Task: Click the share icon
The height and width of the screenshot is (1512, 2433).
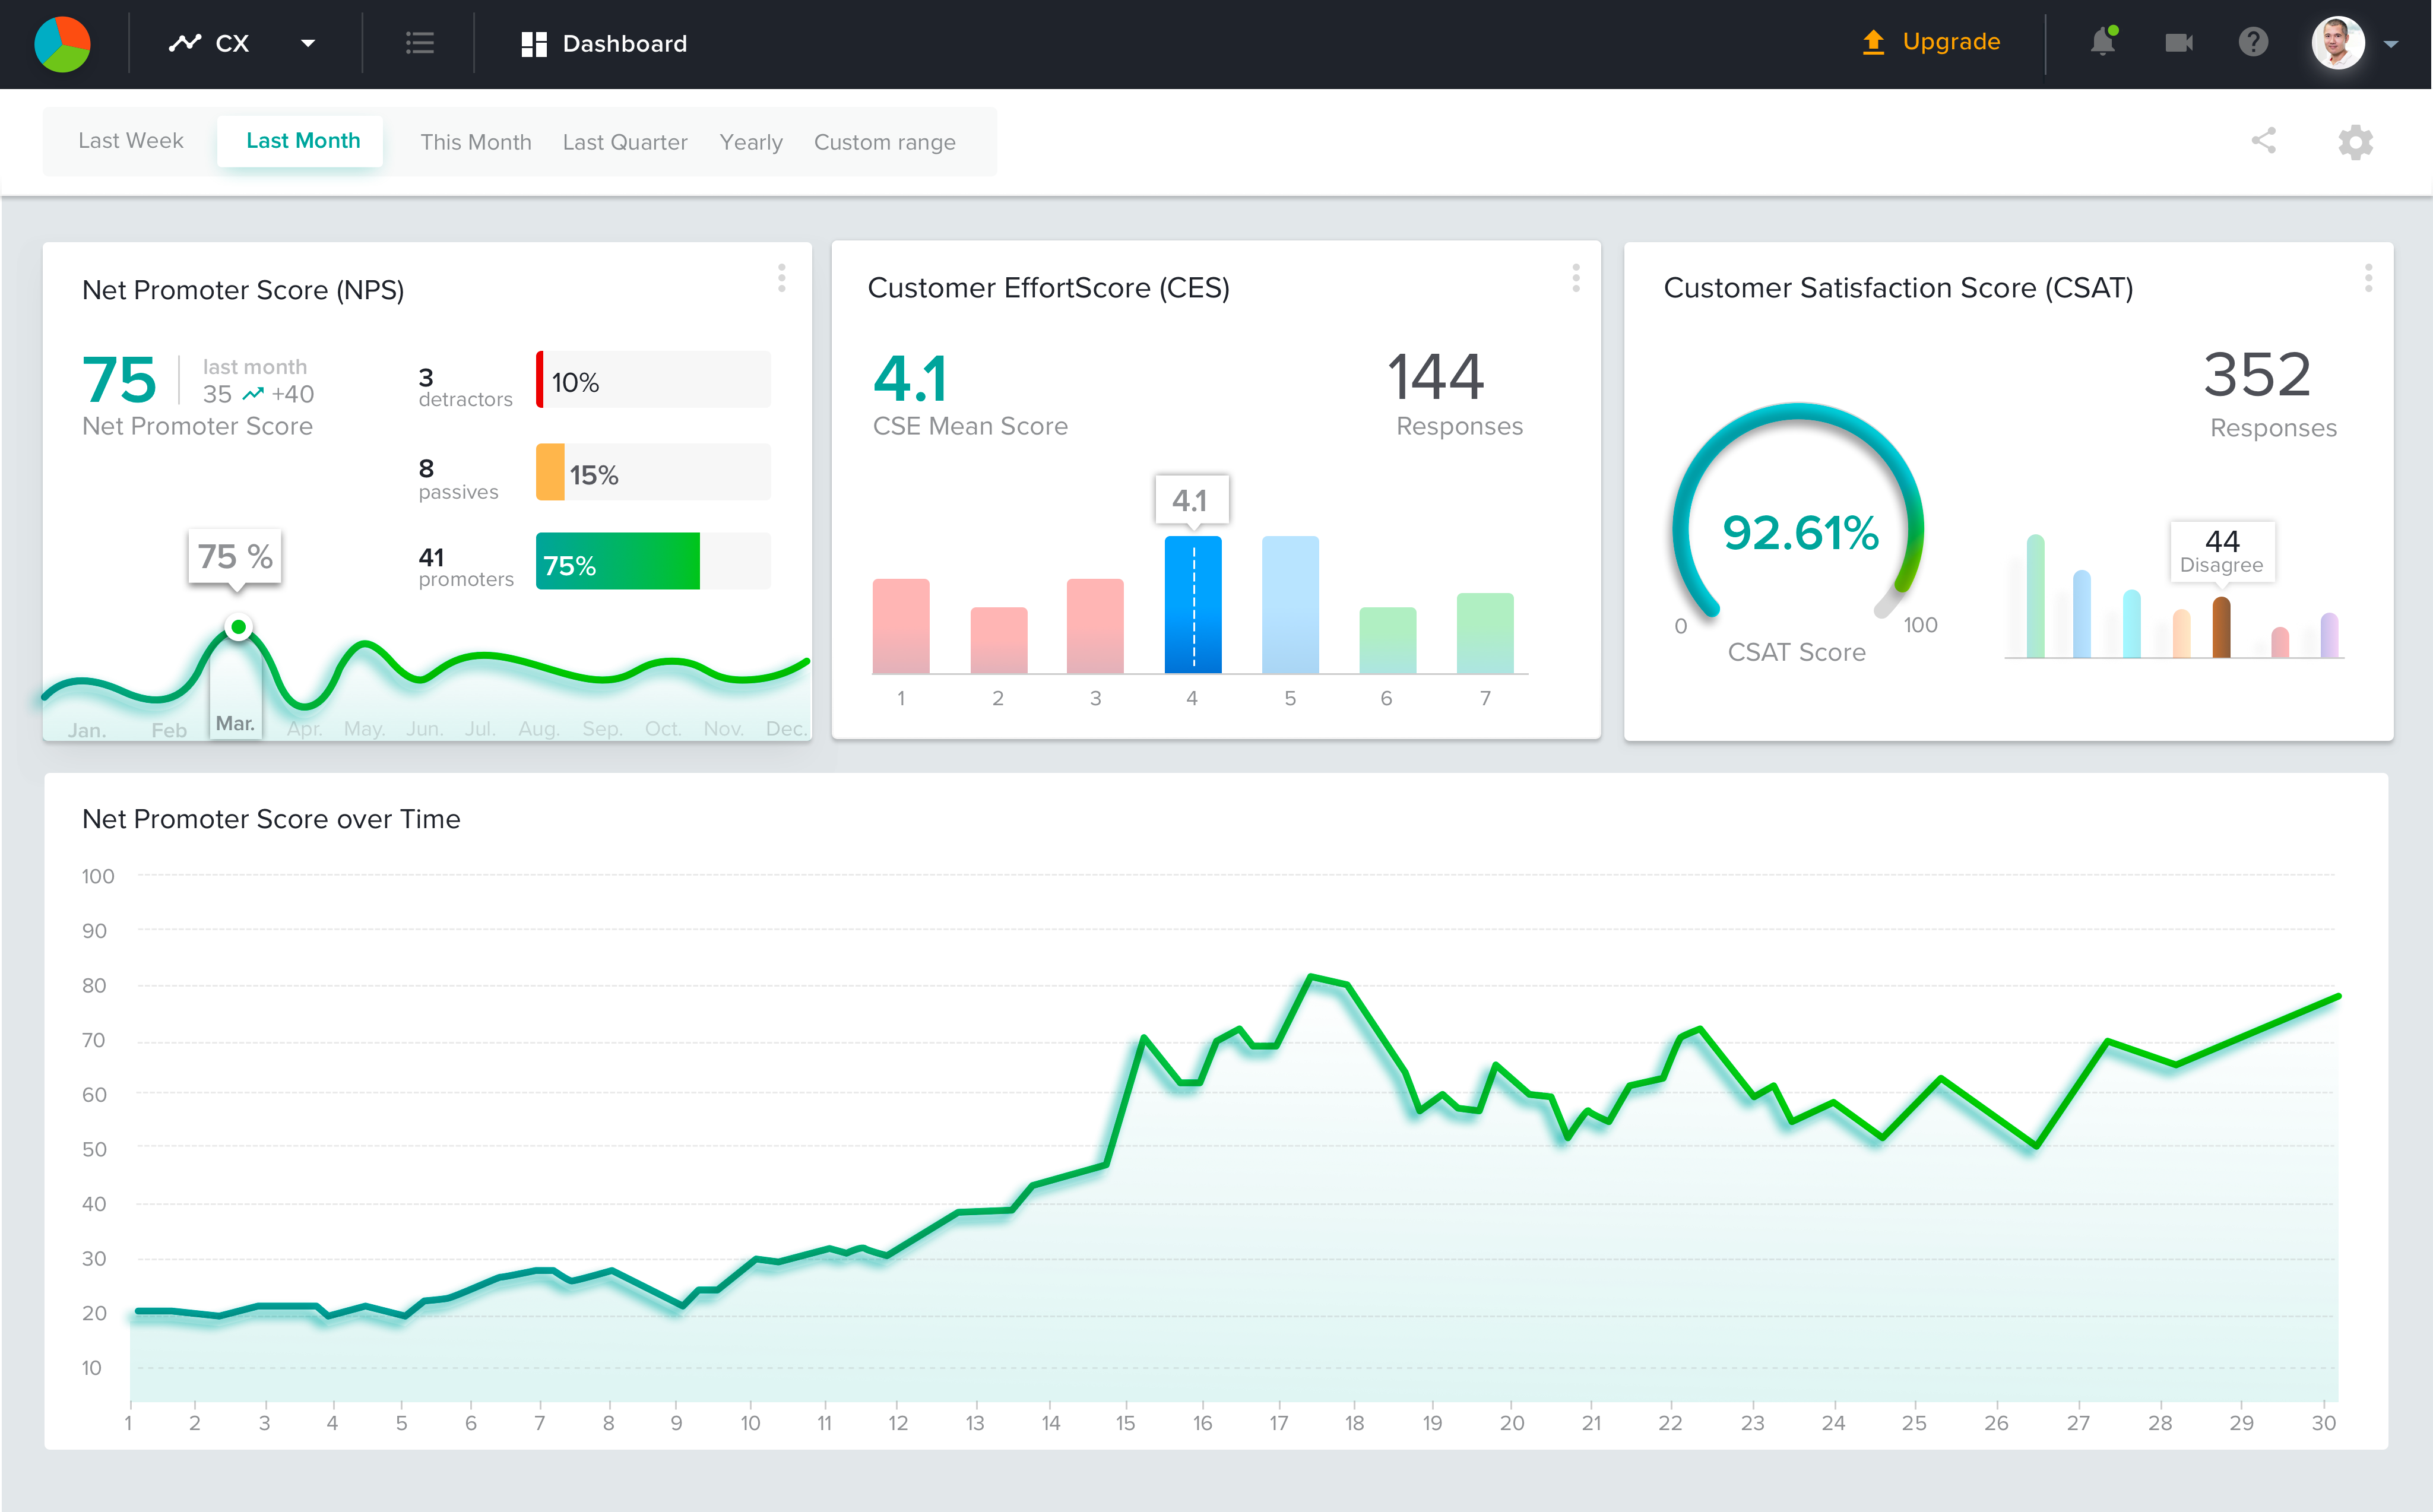Action: pos(2263,141)
